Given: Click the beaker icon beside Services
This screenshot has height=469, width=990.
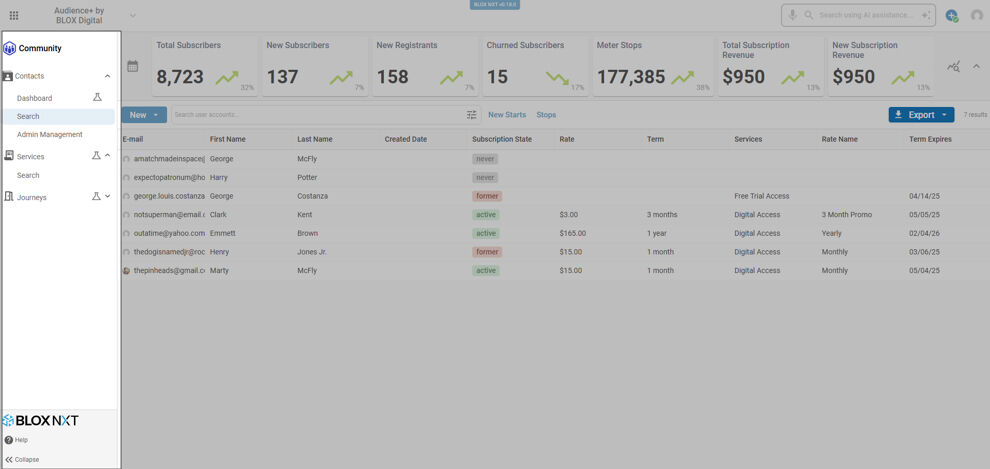Looking at the screenshot, I should (96, 155).
